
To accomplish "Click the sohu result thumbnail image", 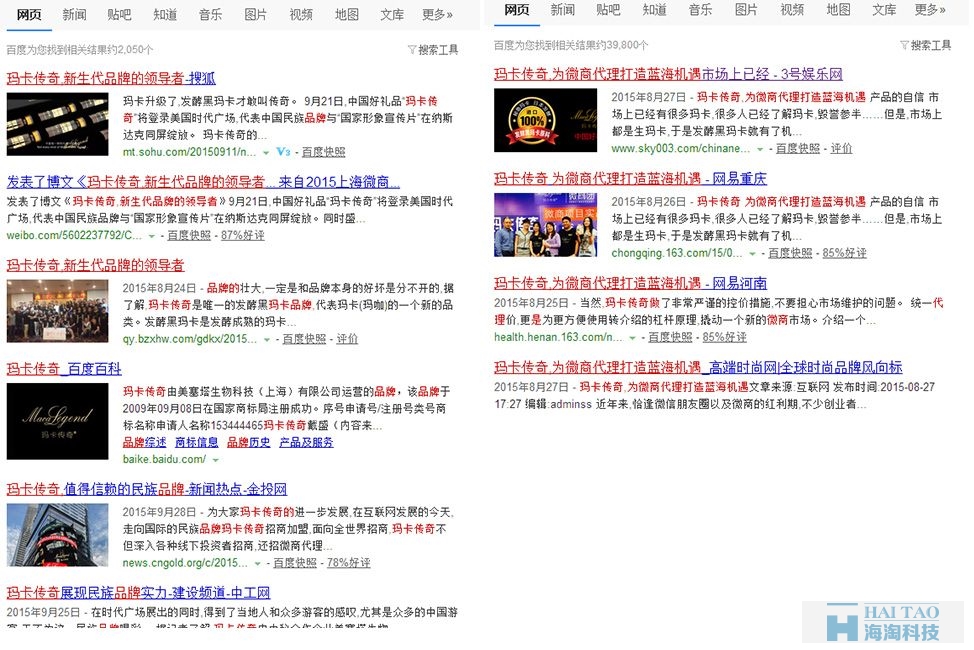I will point(58,124).
